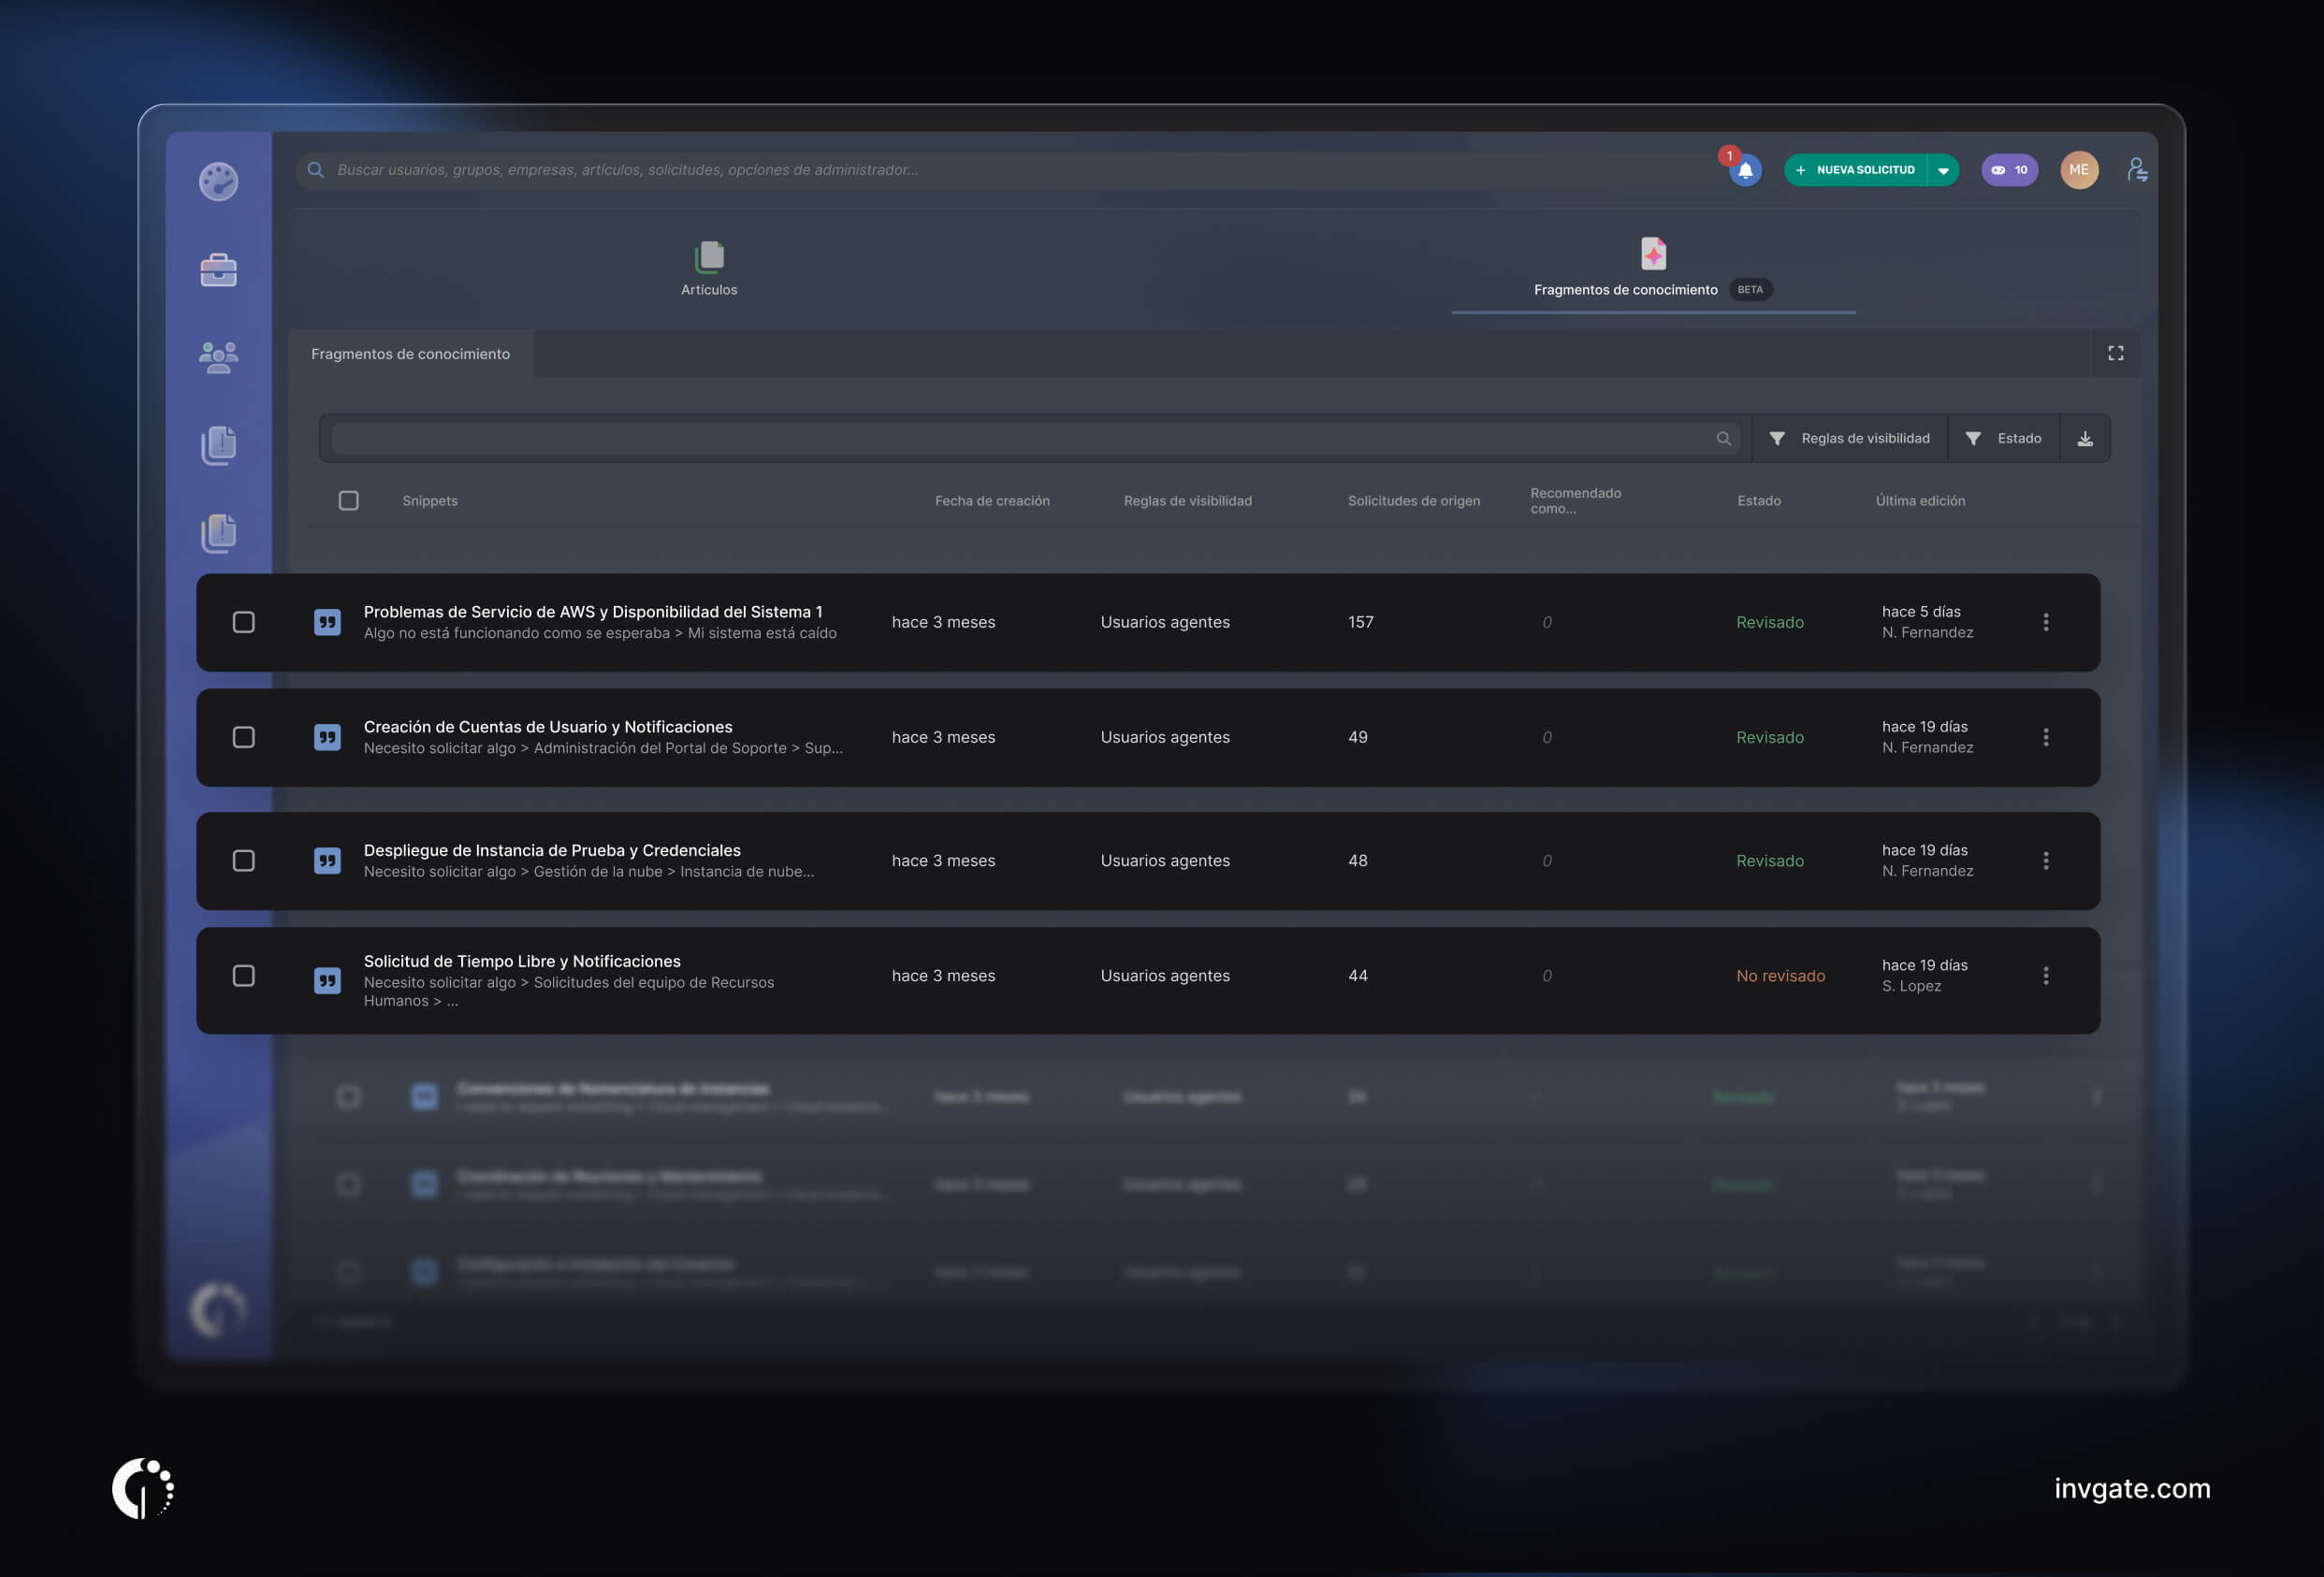Click the user switch icon at top right
The width and height of the screenshot is (2324, 1577).
tap(2137, 170)
